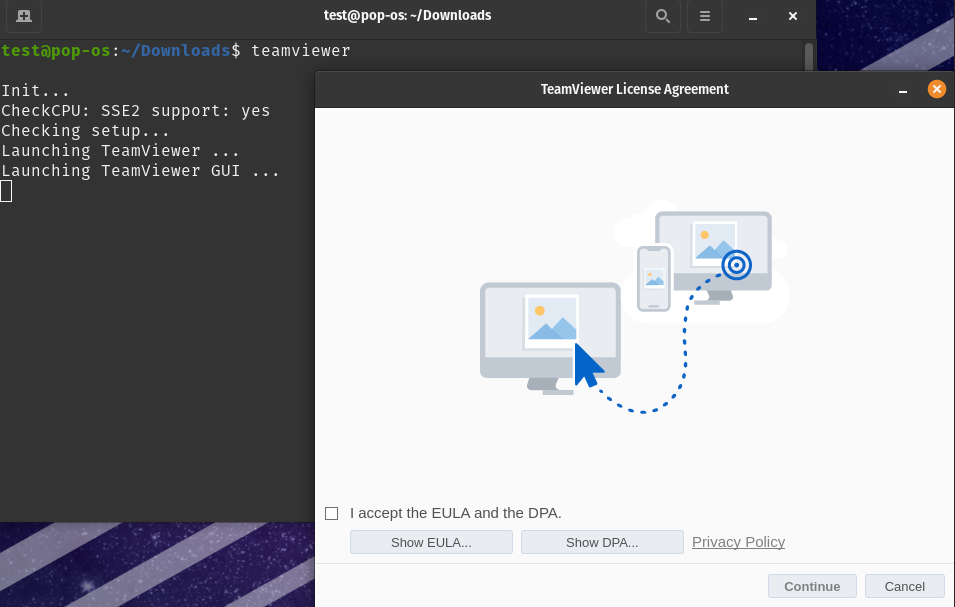Click the Show DPA... button
This screenshot has width=955, height=607.
602,542
